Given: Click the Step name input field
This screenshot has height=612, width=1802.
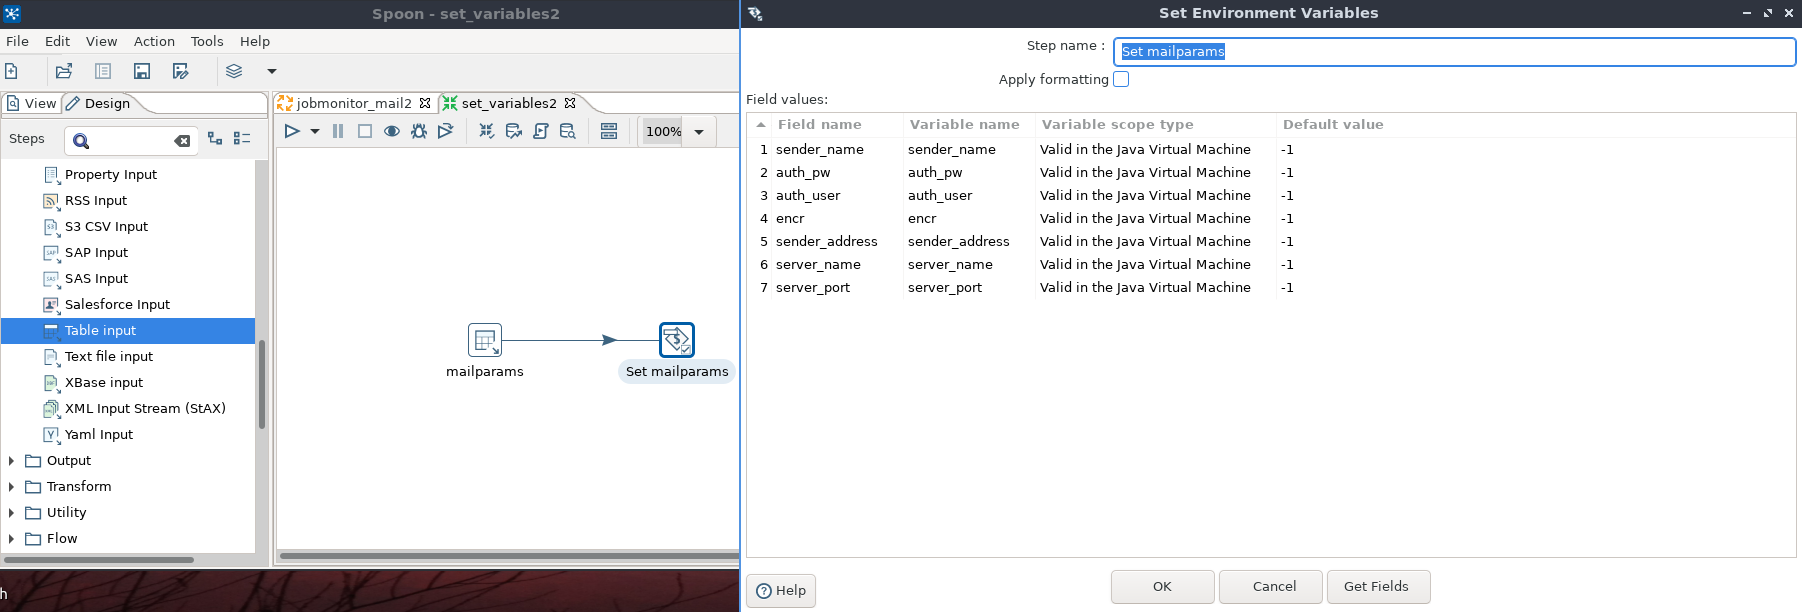Looking at the screenshot, I should pyautogui.click(x=1454, y=51).
